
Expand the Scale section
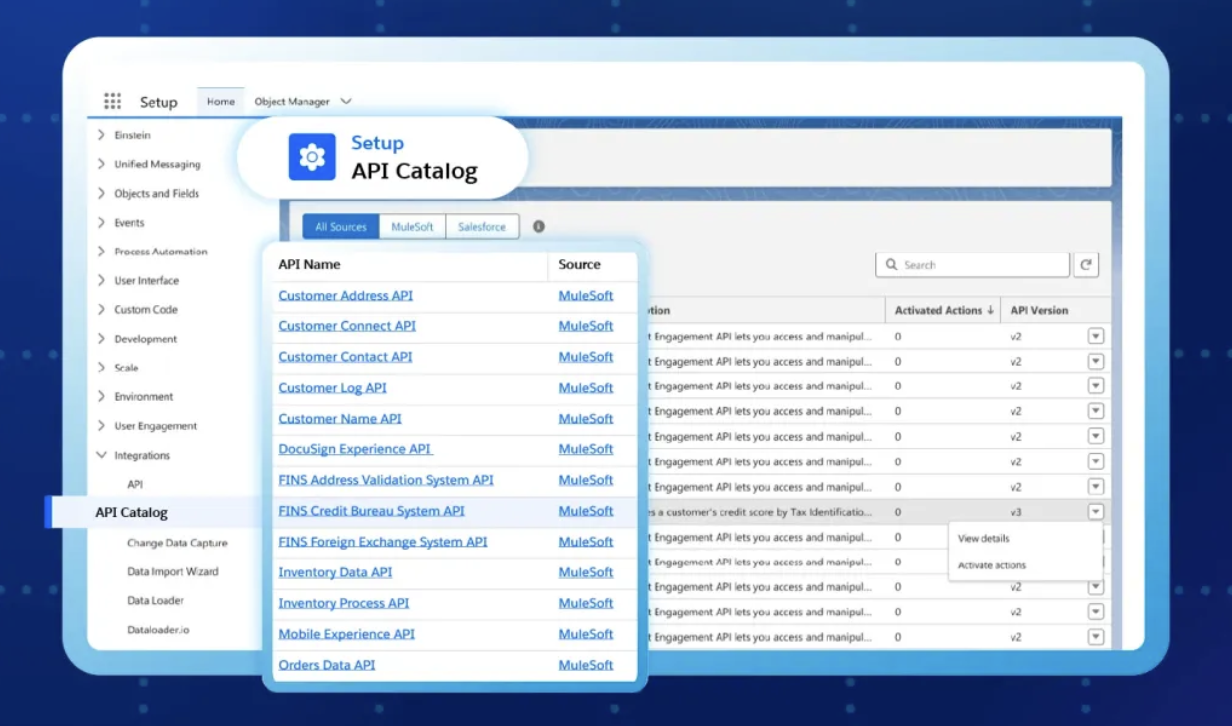101,367
